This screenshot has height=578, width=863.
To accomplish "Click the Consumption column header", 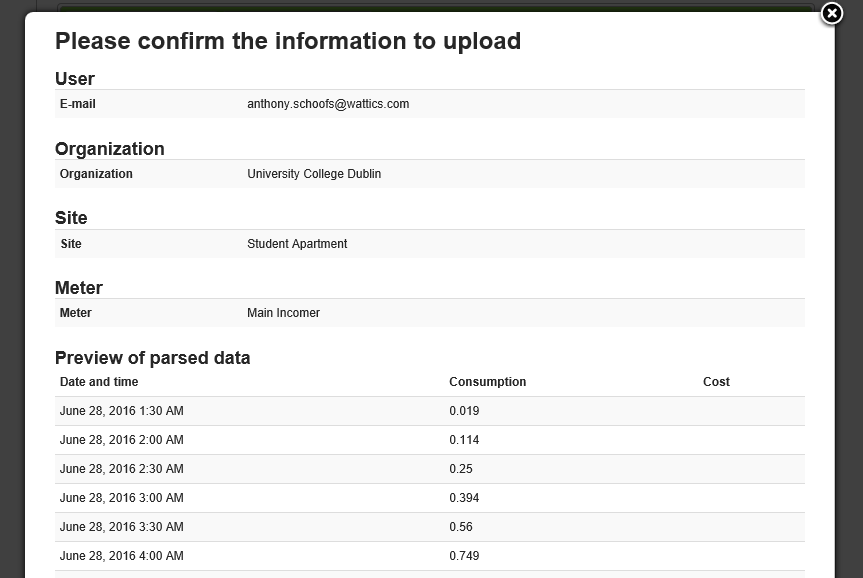I will tap(487, 382).
